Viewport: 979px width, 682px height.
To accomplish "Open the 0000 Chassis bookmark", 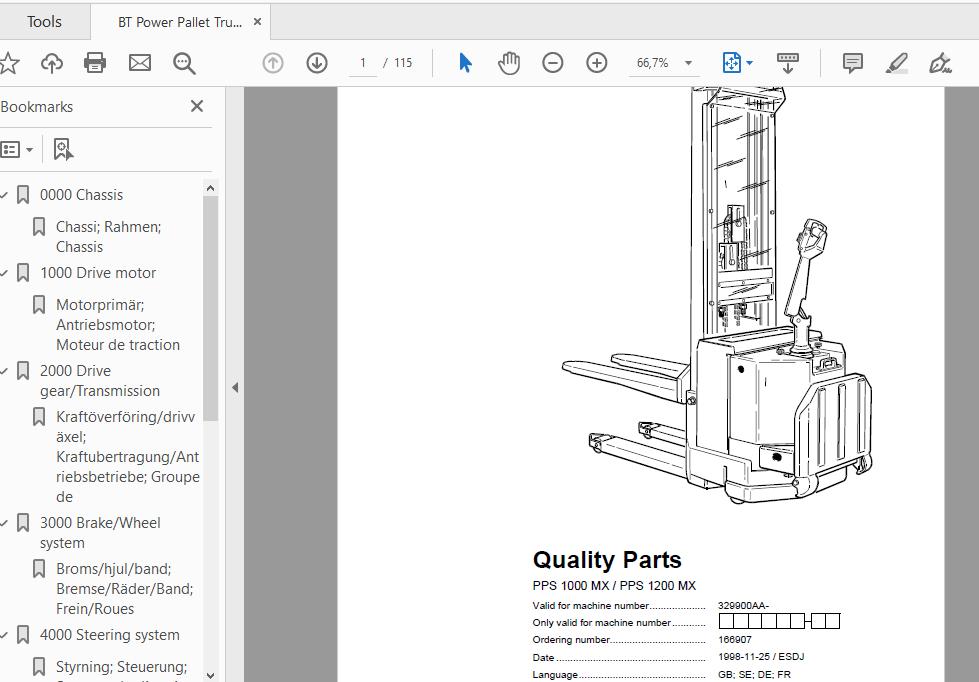I will [81, 195].
